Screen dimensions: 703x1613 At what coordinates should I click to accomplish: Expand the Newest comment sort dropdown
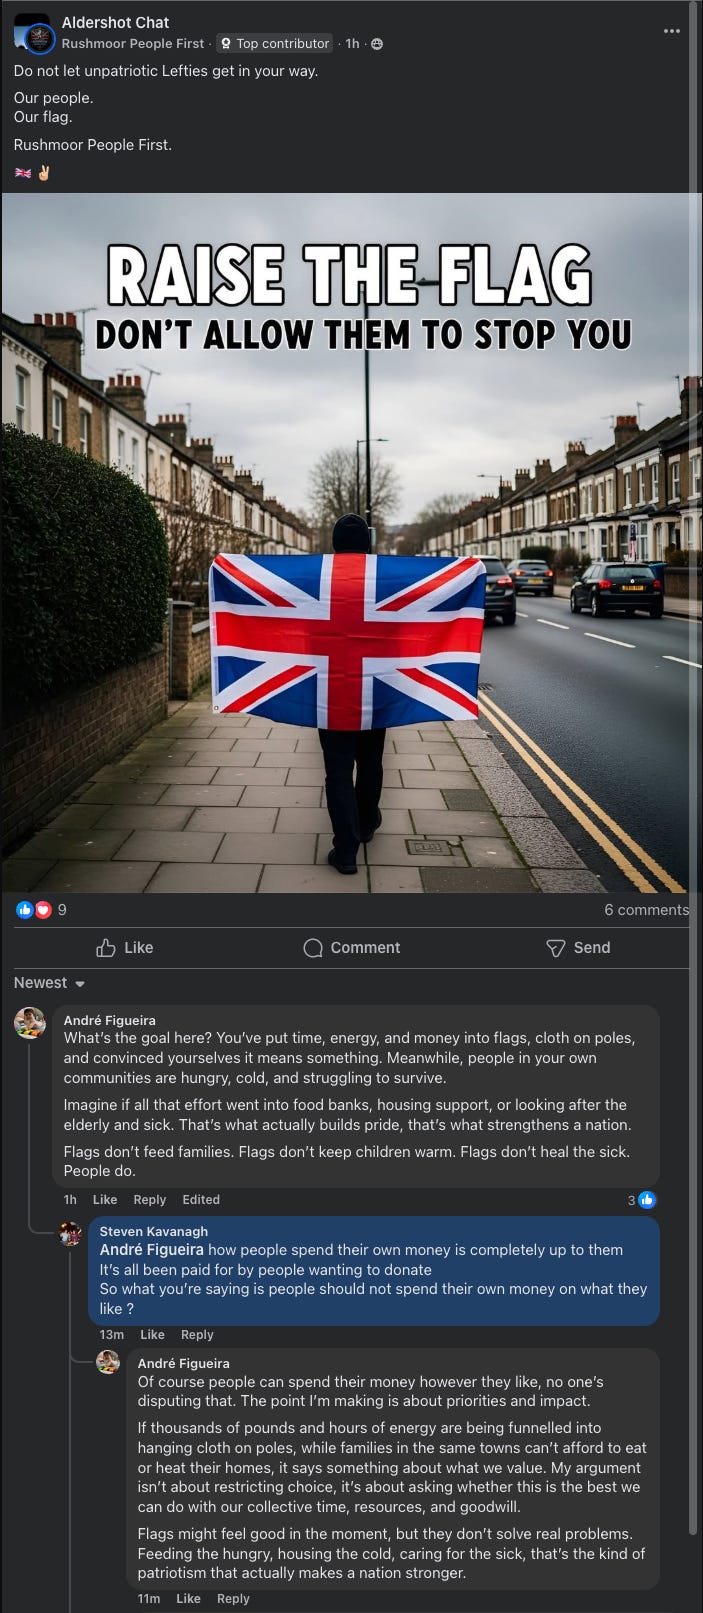pyautogui.click(x=50, y=983)
